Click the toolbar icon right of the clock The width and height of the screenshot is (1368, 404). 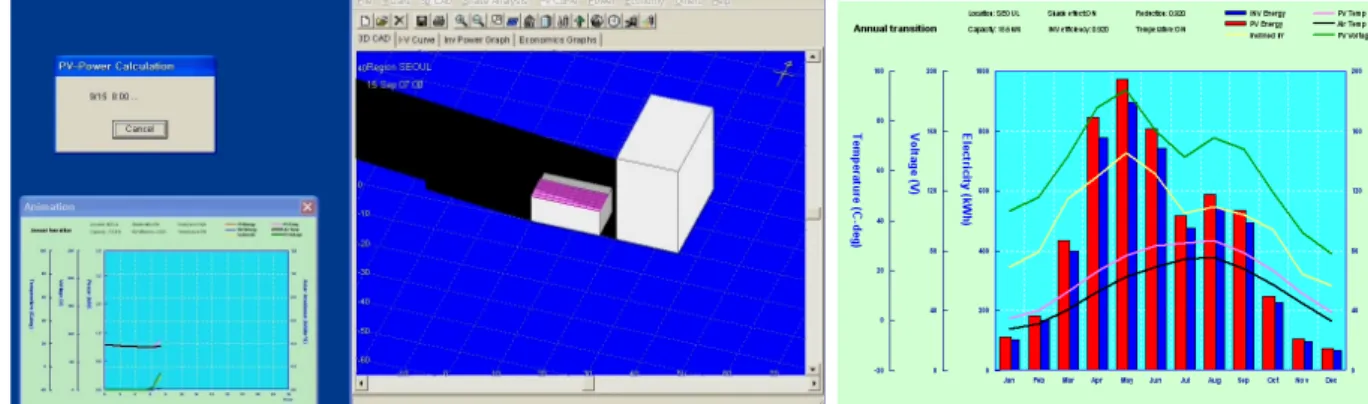tap(631, 21)
